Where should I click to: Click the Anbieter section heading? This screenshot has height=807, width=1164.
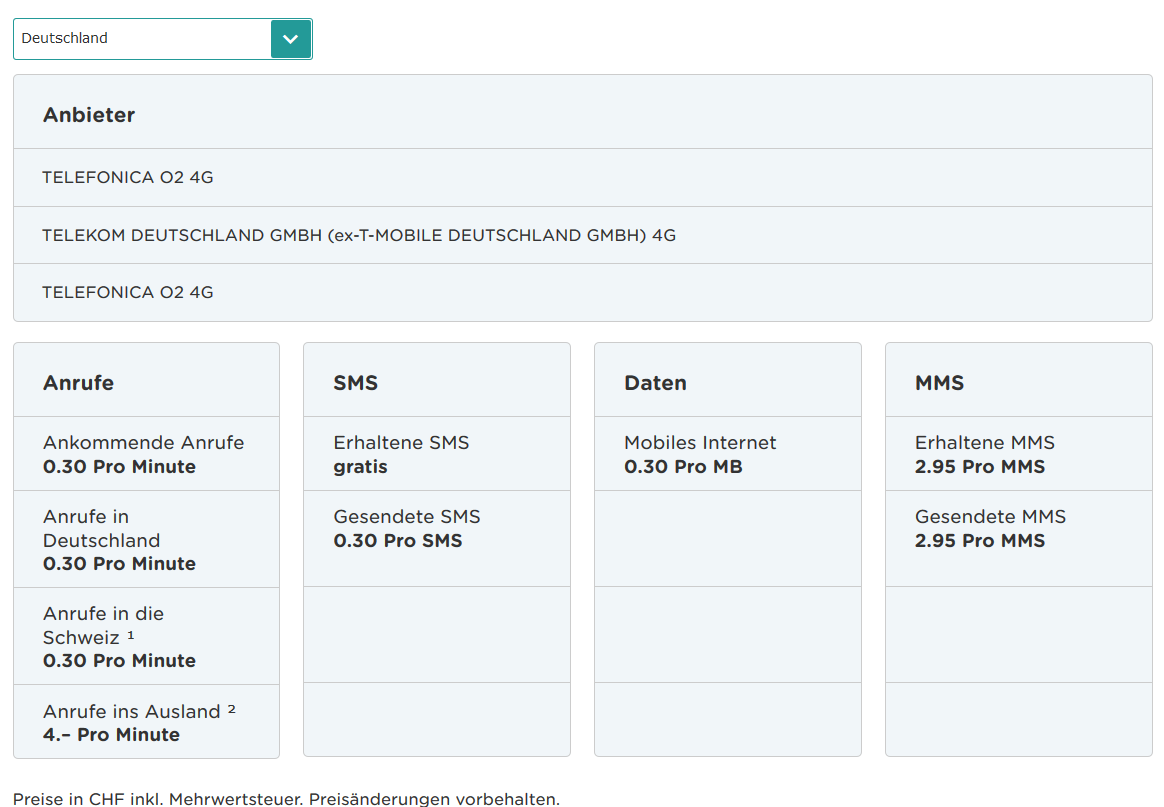tap(89, 115)
